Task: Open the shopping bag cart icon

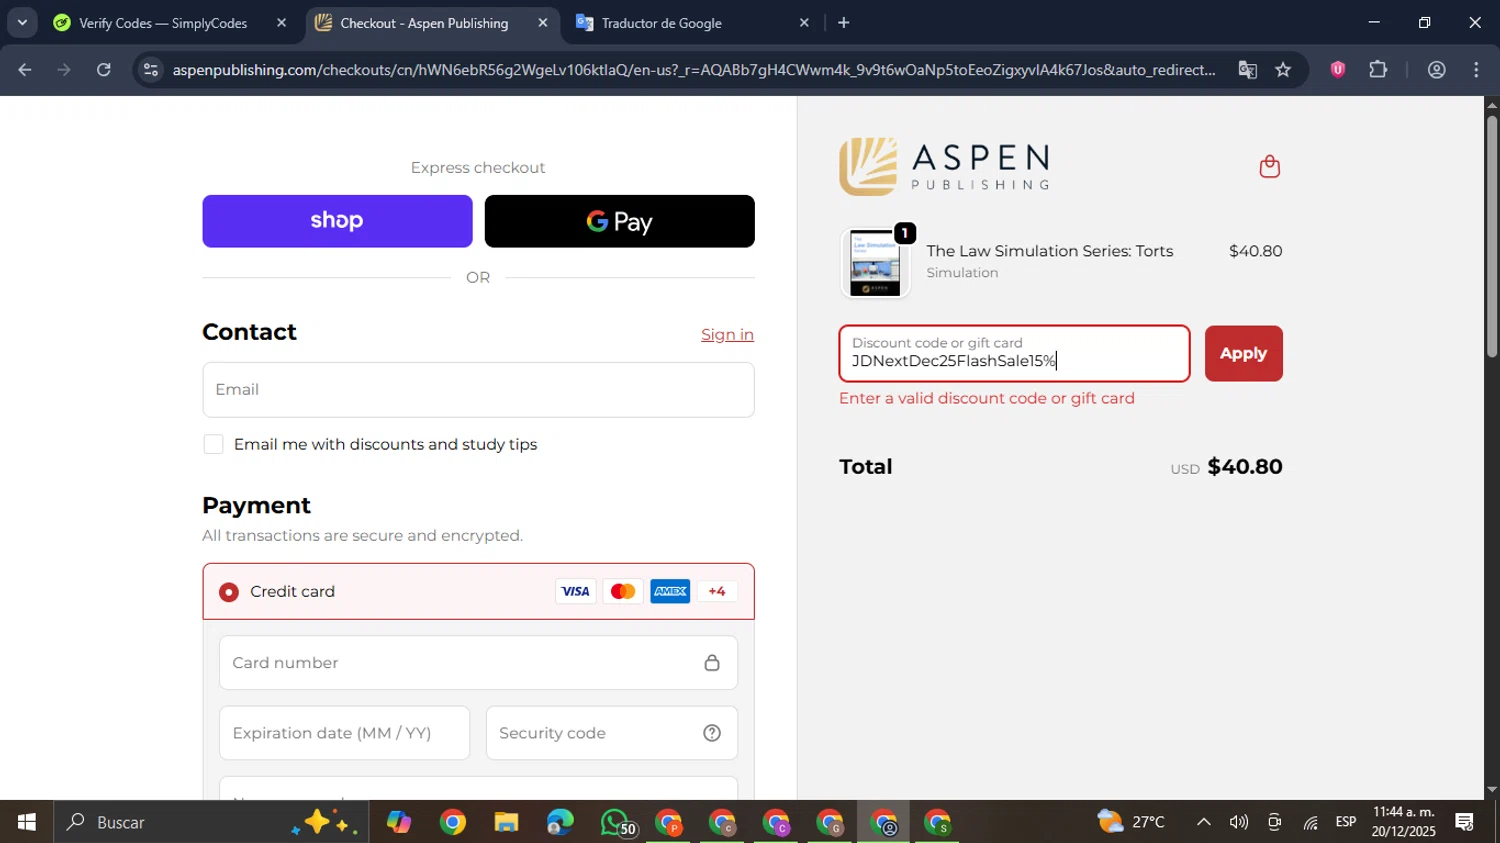Action: coord(1269,166)
